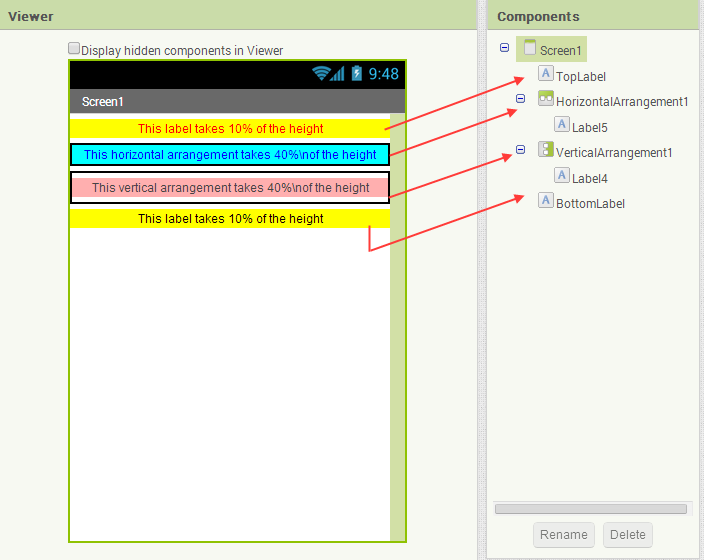The height and width of the screenshot is (560, 704).
Task: Select Label5 in the Components tree
Action: pyautogui.click(x=590, y=128)
